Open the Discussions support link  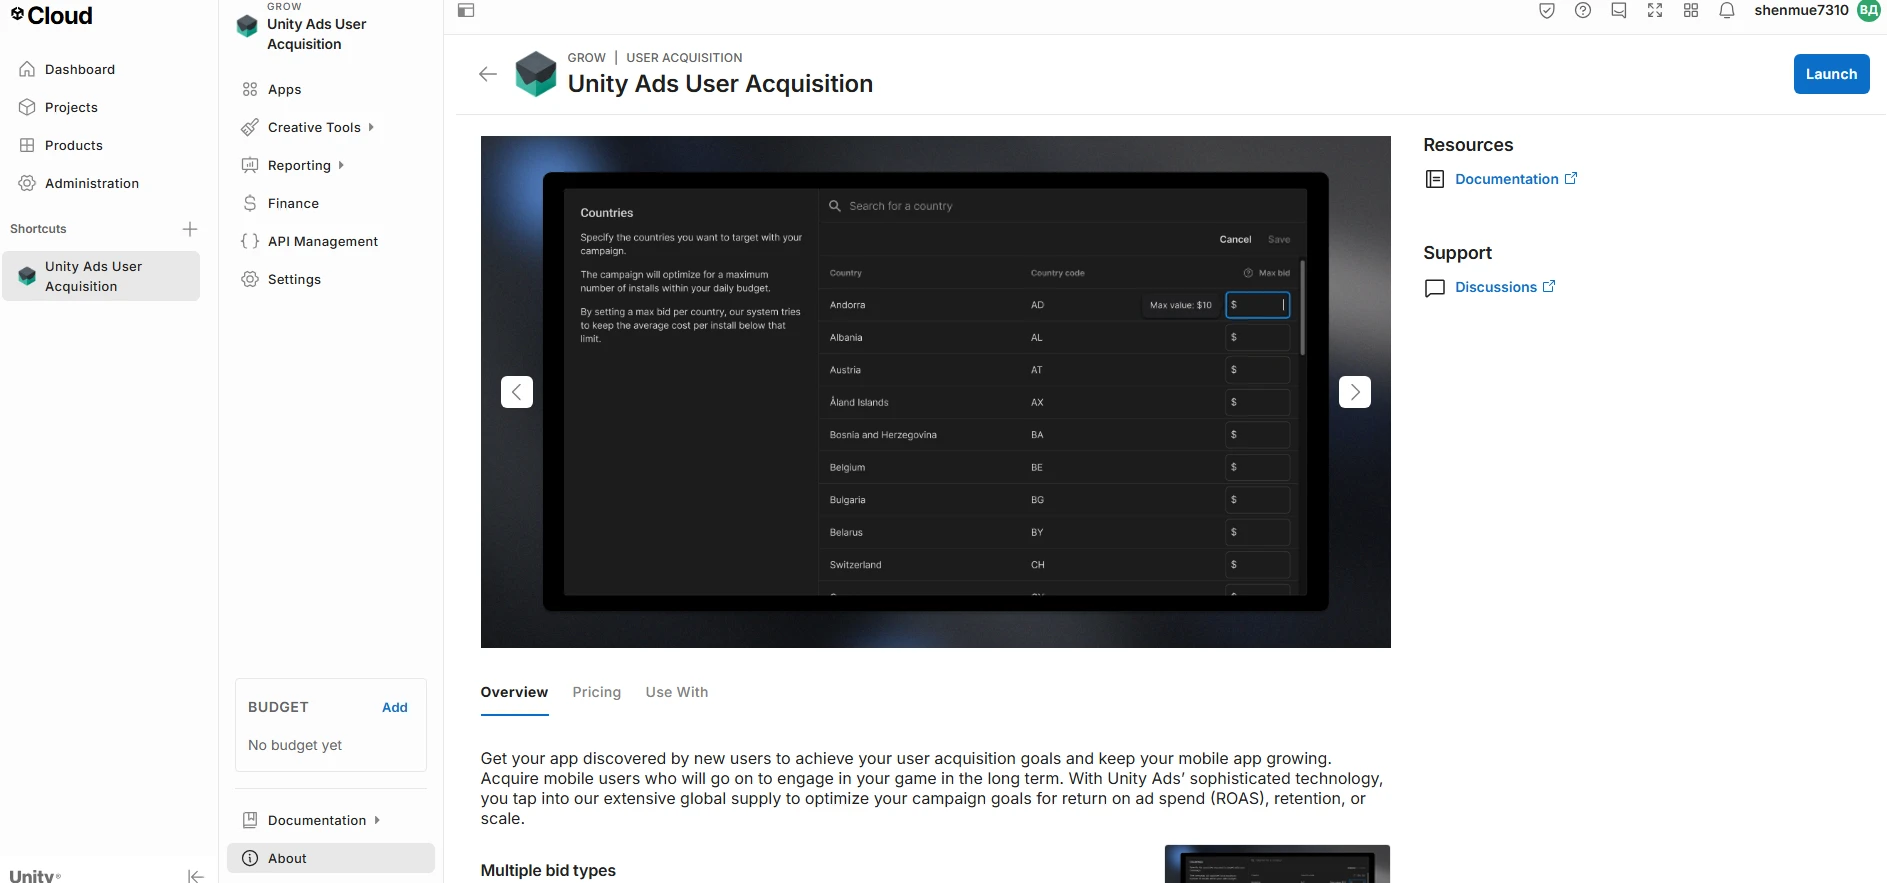(x=1505, y=287)
